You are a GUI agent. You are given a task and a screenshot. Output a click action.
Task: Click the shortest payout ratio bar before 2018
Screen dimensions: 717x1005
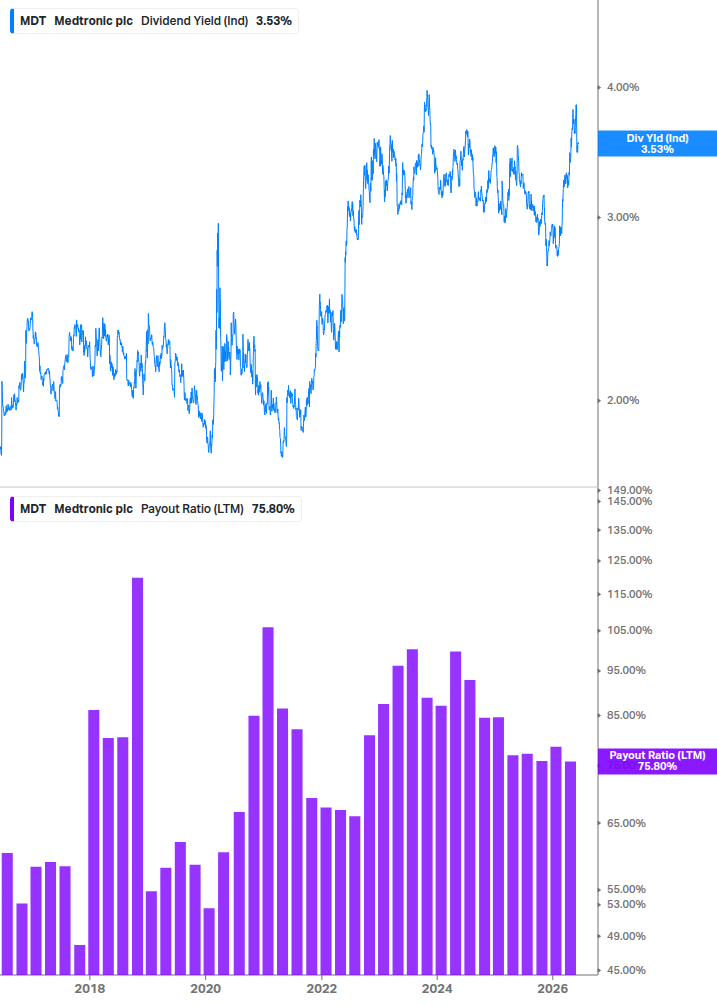click(79, 960)
